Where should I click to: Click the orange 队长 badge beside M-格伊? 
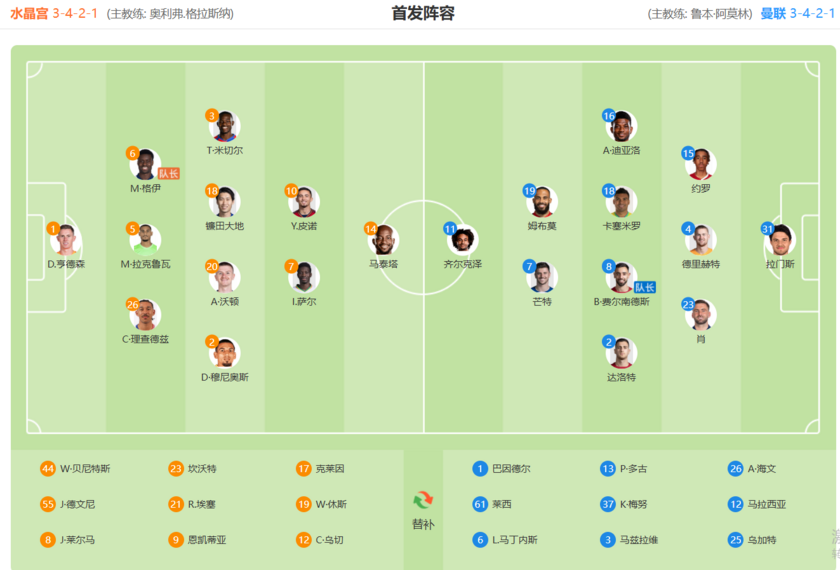click(x=168, y=173)
